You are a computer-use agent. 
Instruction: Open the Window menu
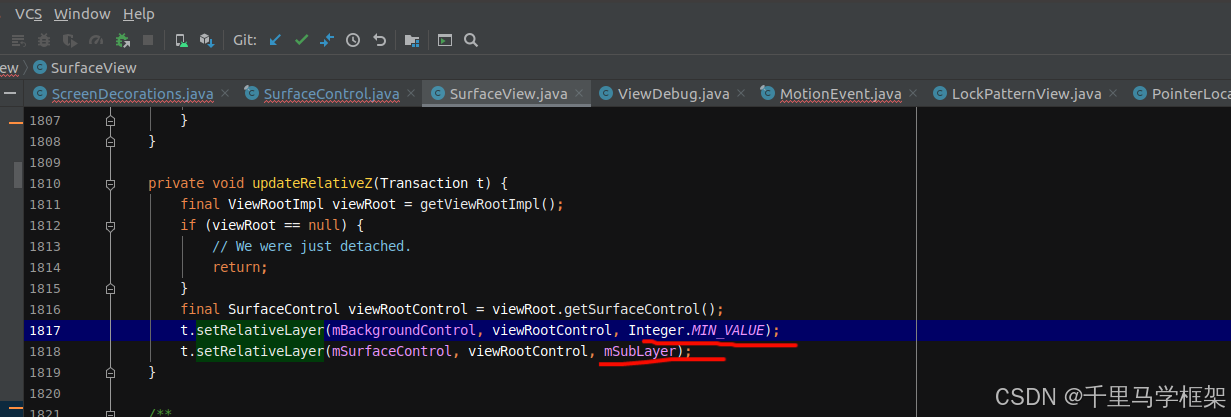(x=82, y=13)
